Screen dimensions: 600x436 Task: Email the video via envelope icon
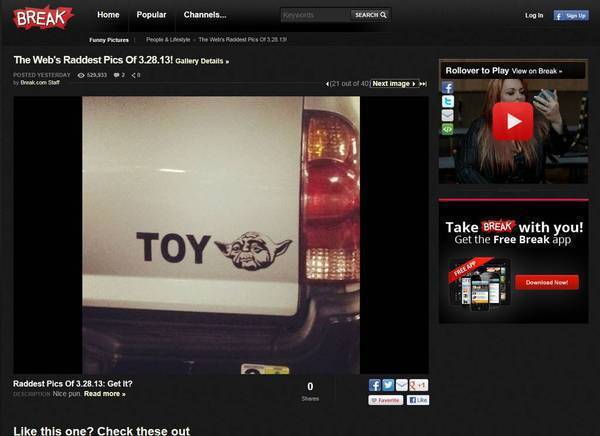coord(448,115)
